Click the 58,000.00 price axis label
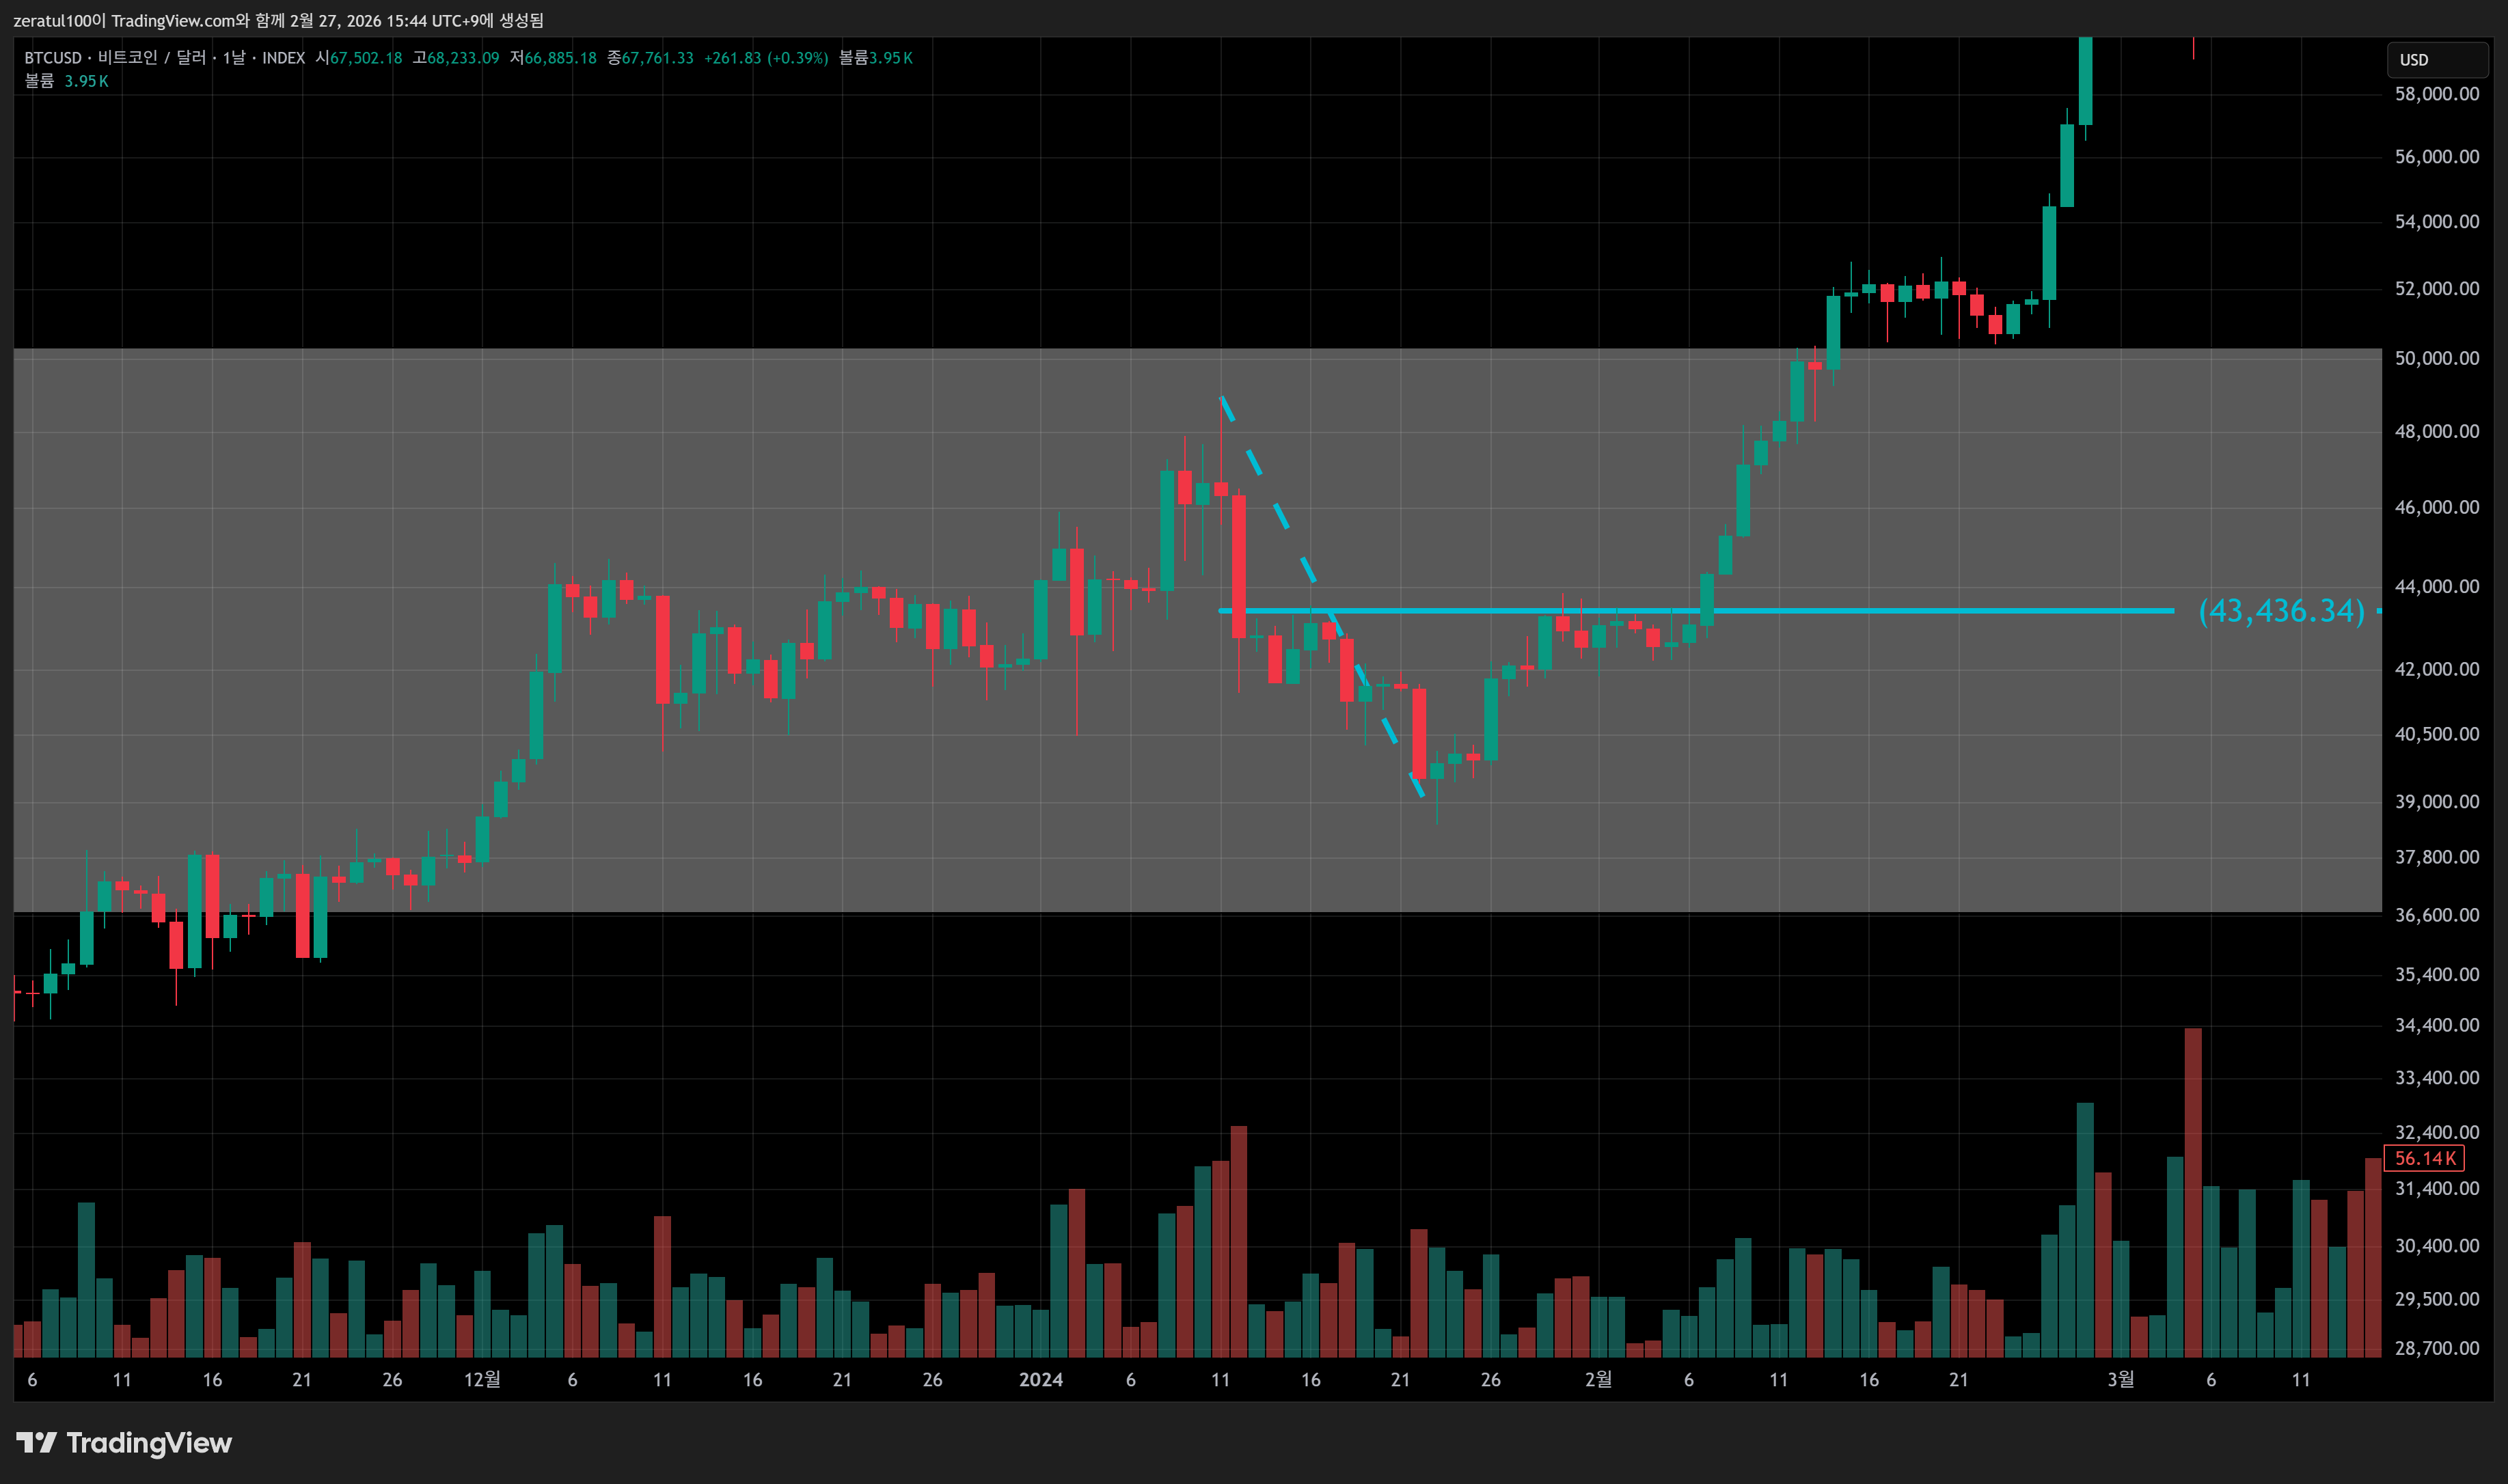This screenshot has width=2508, height=1484. tap(2437, 94)
